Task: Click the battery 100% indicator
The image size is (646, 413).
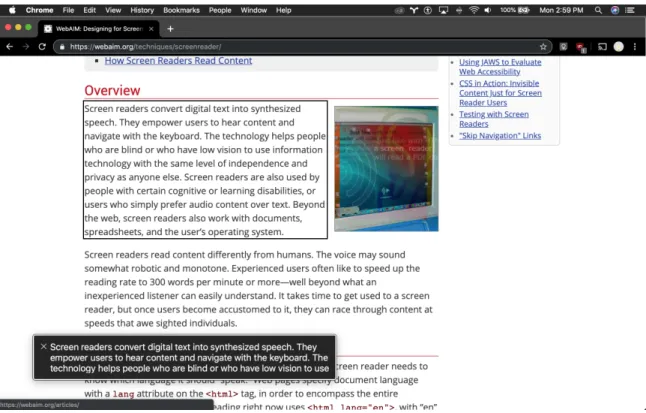Action: [515, 10]
